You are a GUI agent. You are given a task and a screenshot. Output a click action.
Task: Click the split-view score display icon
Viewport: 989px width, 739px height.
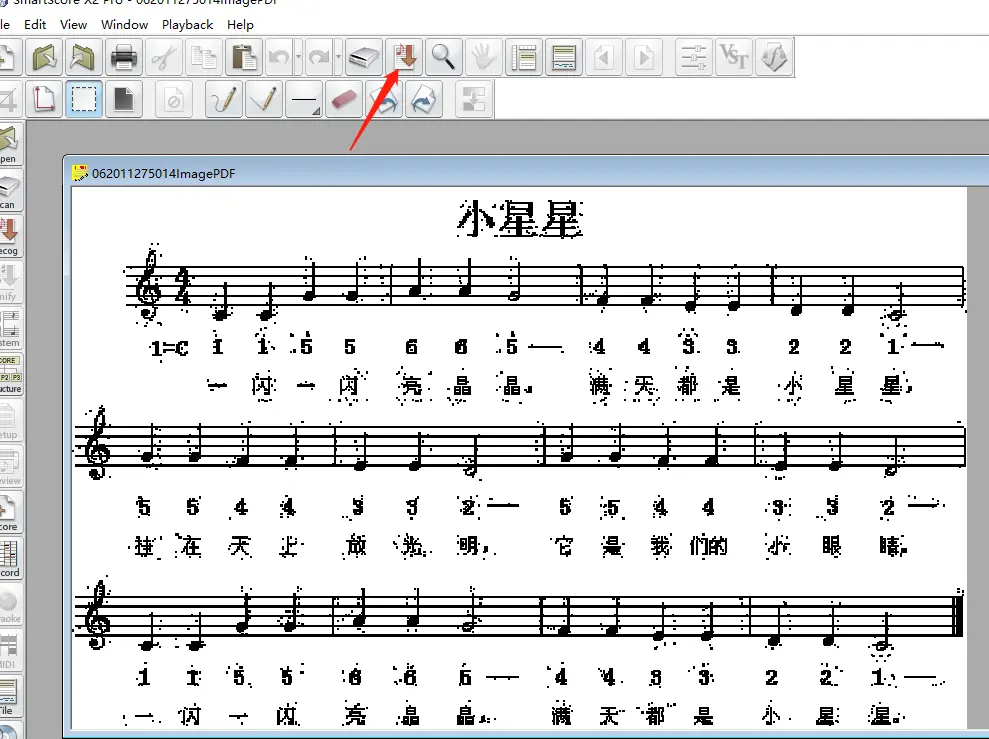(563, 57)
